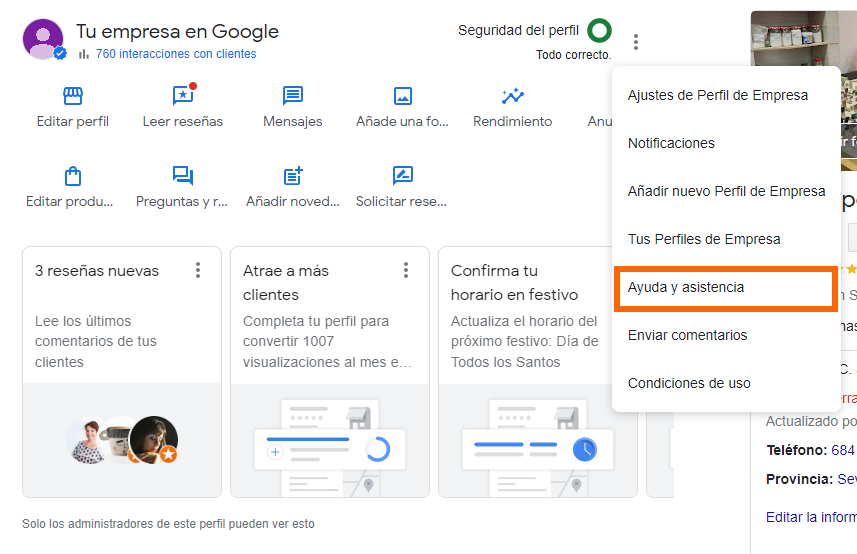The width and height of the screenshot is (857, 554).
Task: Click the Añade una foto icon
Action: 403,96
